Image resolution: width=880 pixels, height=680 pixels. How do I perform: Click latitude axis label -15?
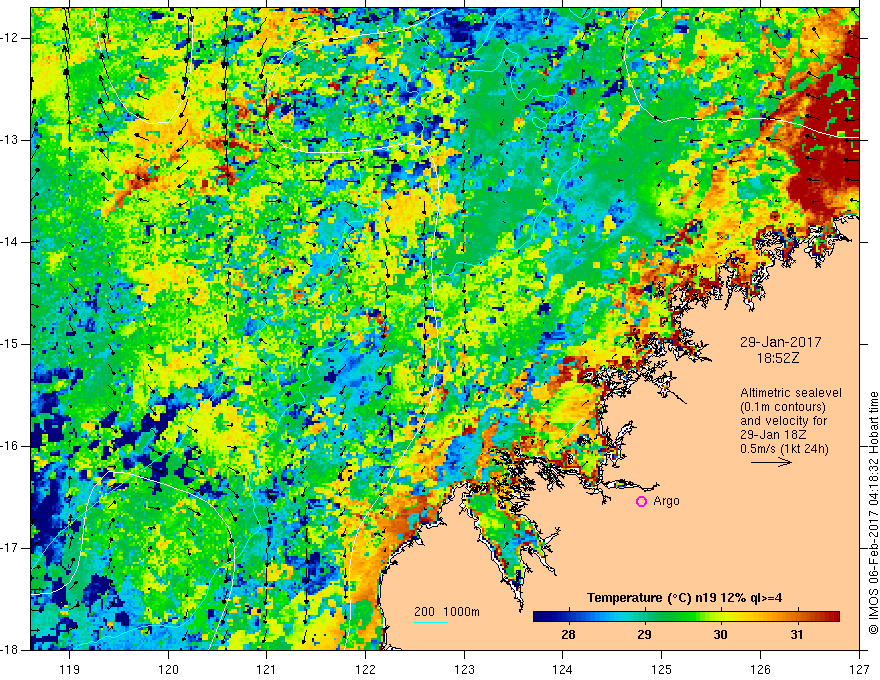10,344
